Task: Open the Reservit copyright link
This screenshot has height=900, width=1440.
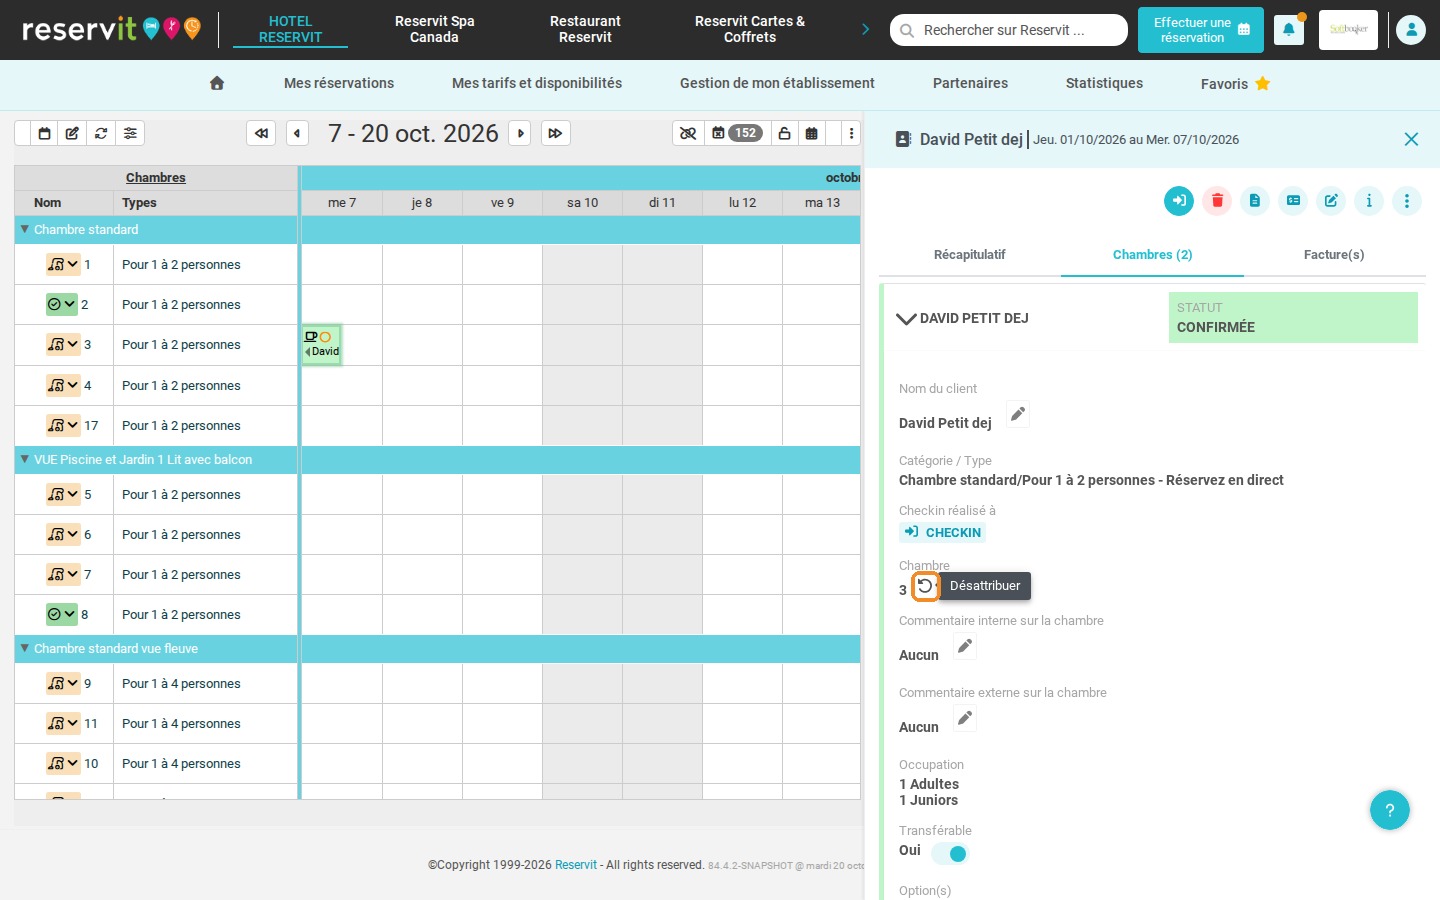Action: point(576,865)
